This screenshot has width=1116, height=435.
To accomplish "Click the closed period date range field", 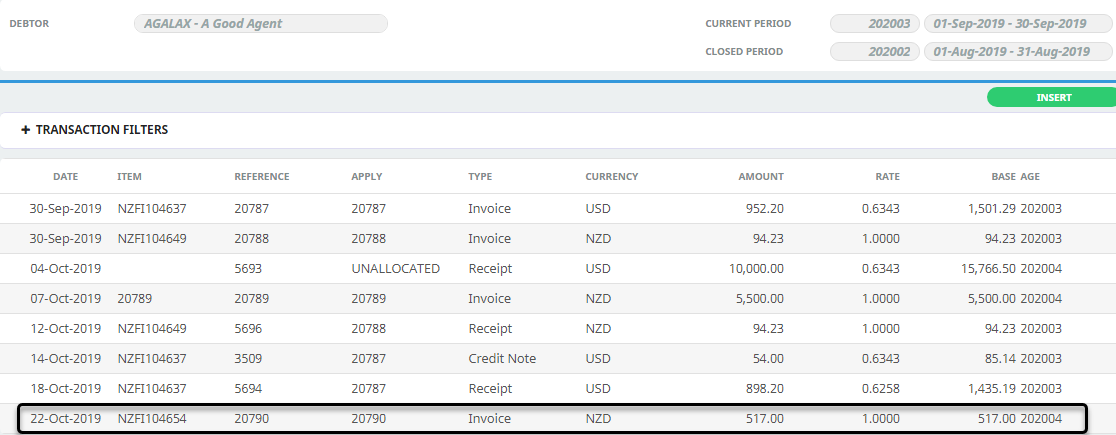I will 1018,51.
